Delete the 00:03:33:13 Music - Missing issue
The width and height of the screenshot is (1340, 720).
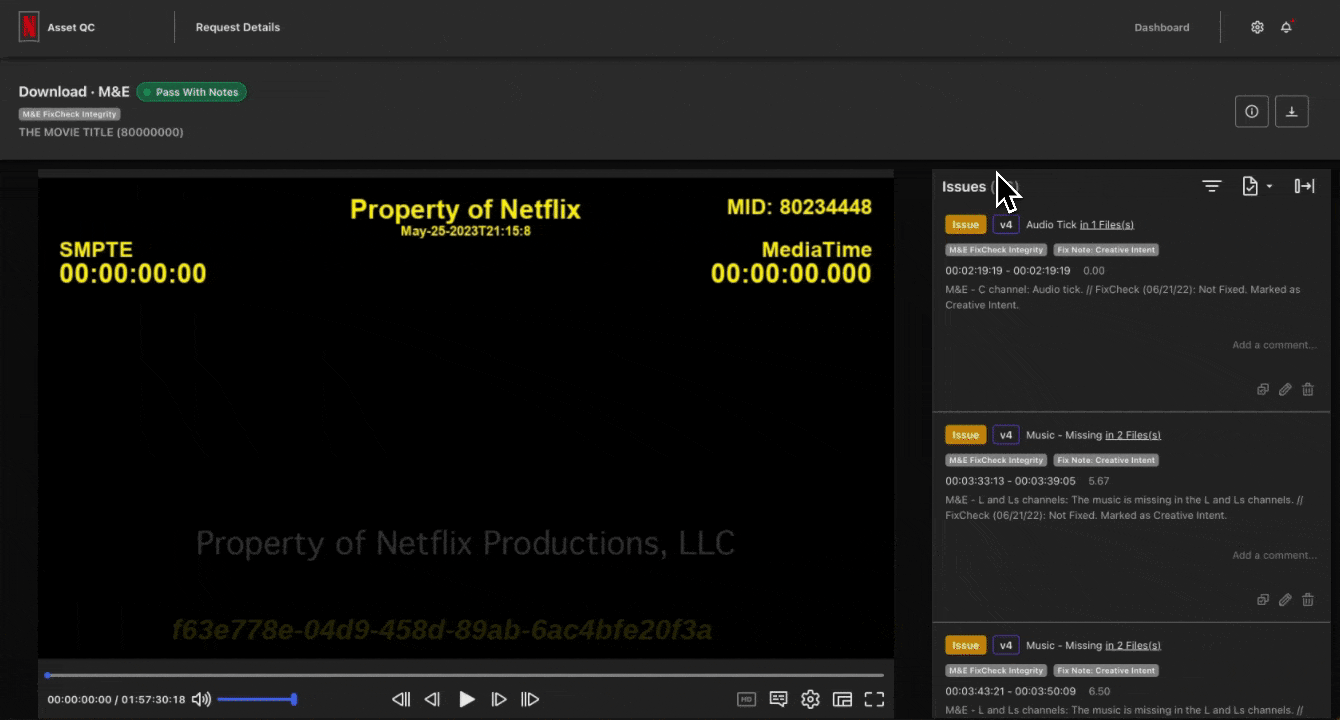click(1308, 599)
